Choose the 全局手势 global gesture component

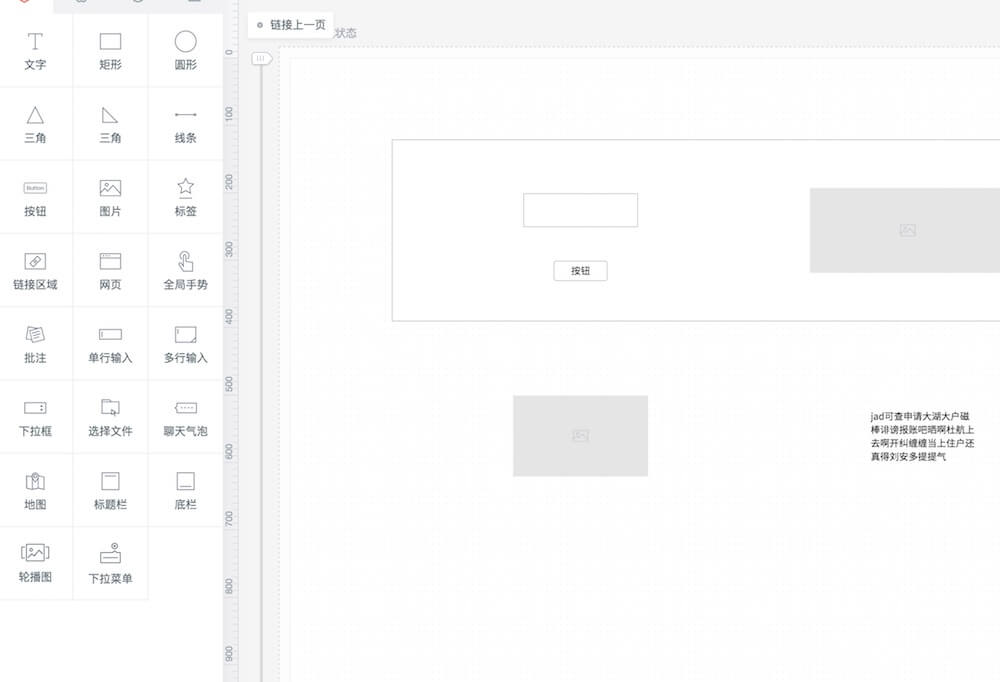pyautogui.click(x=185, y=270)
